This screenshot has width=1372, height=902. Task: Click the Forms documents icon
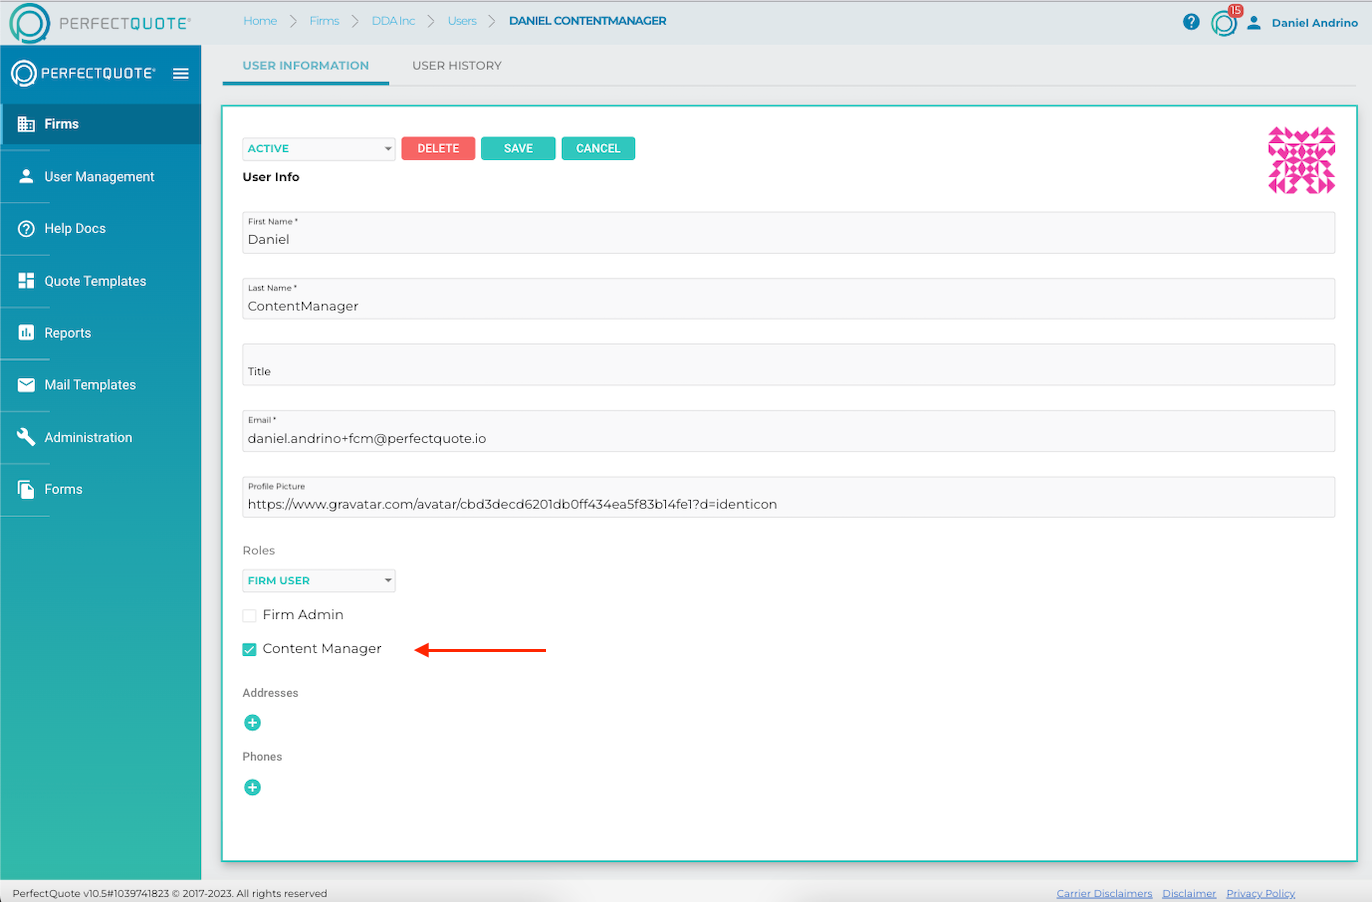pos(26,489)
